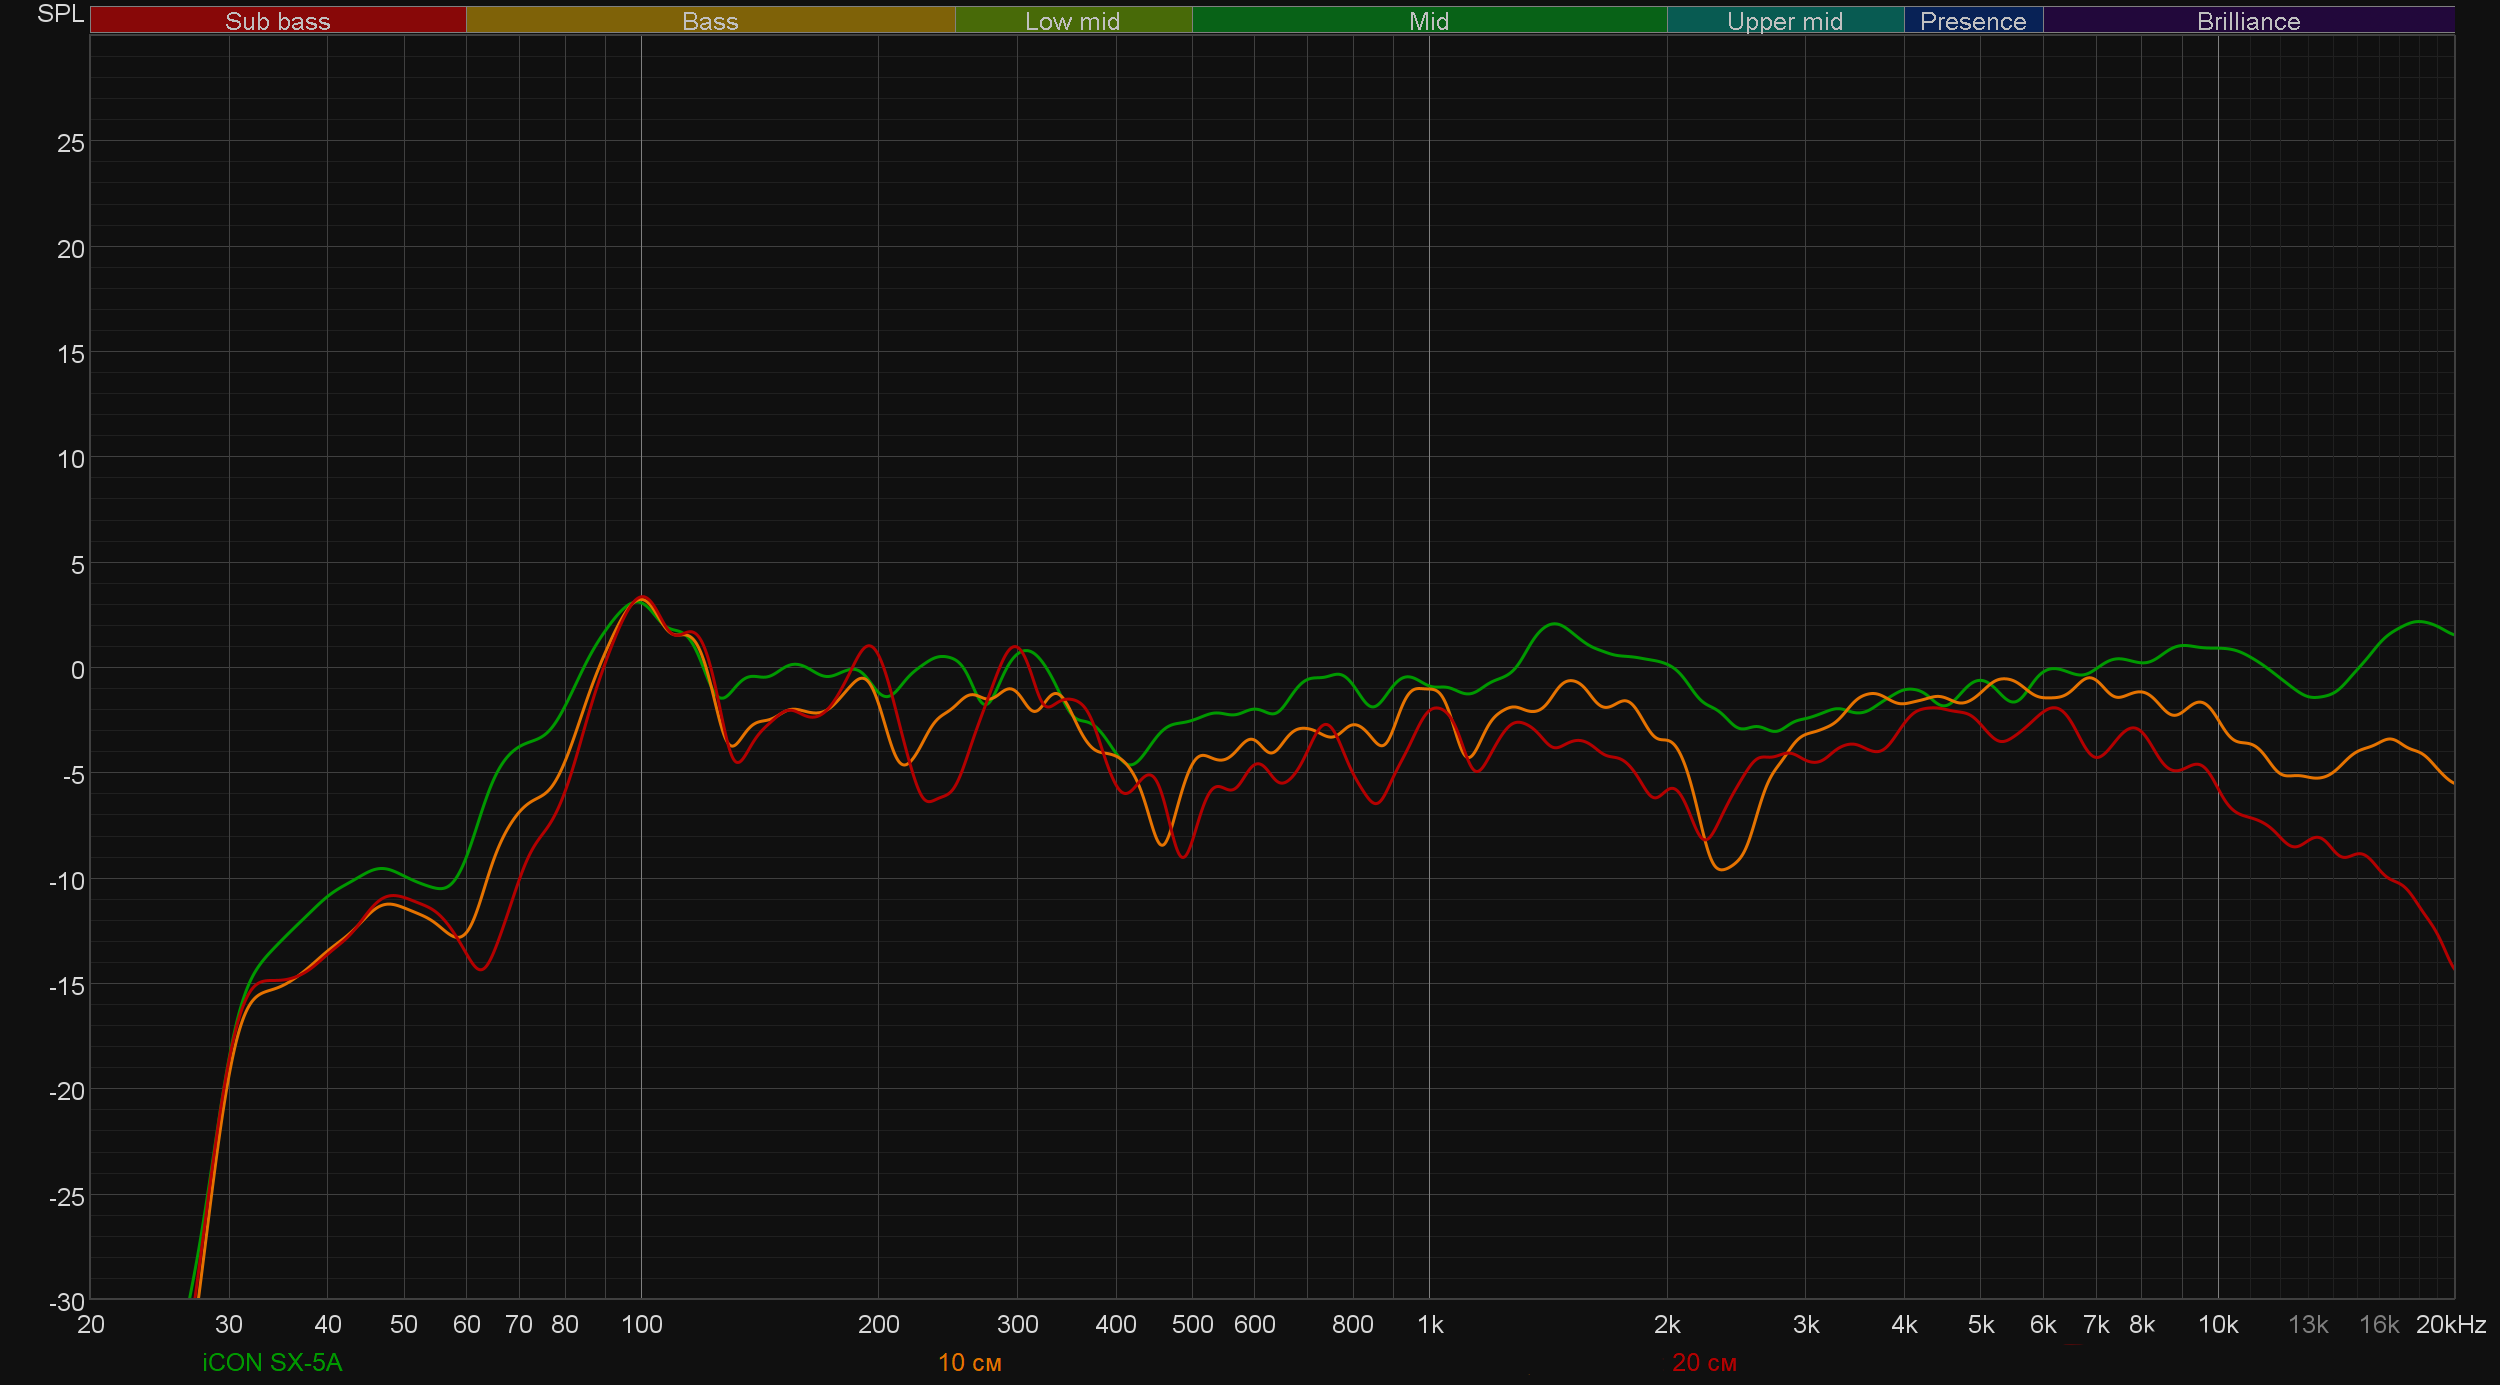Click the Upper mid band label
Screen dimensions: 2500x1385
click(1784, 21)
